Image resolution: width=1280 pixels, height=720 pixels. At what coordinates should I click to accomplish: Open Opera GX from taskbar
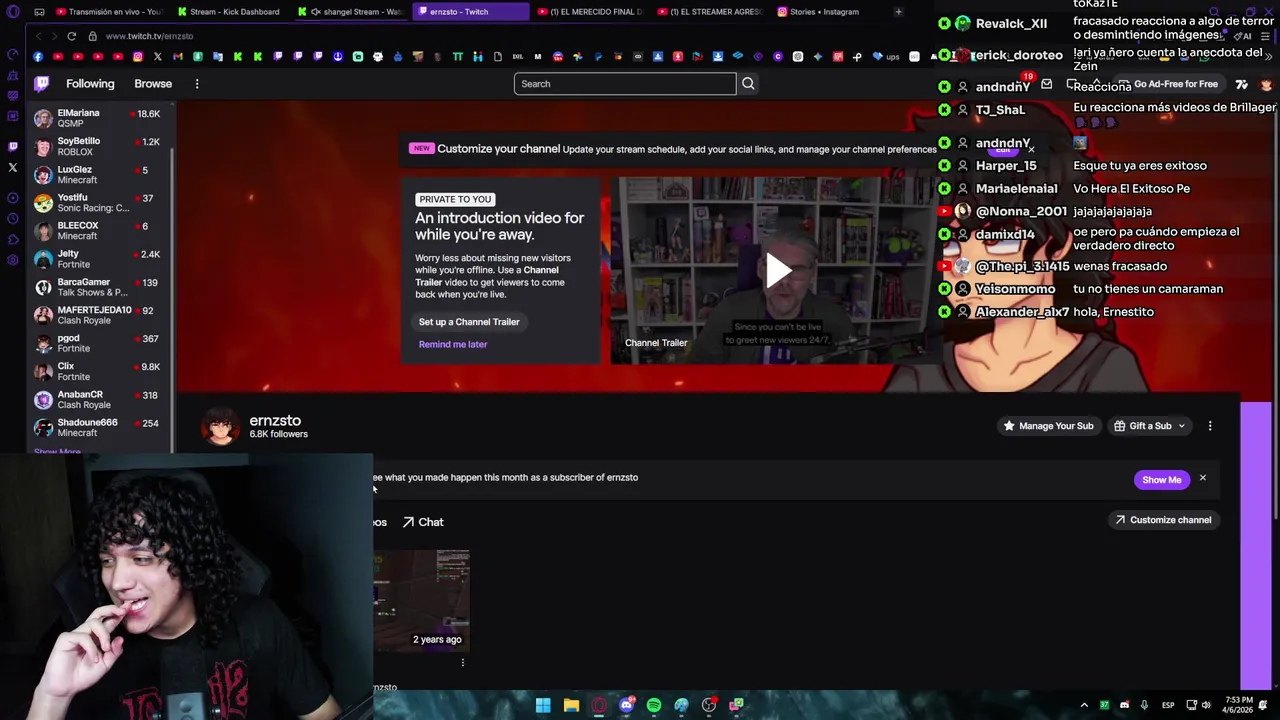pyautogui.click(x=598, y=705)
